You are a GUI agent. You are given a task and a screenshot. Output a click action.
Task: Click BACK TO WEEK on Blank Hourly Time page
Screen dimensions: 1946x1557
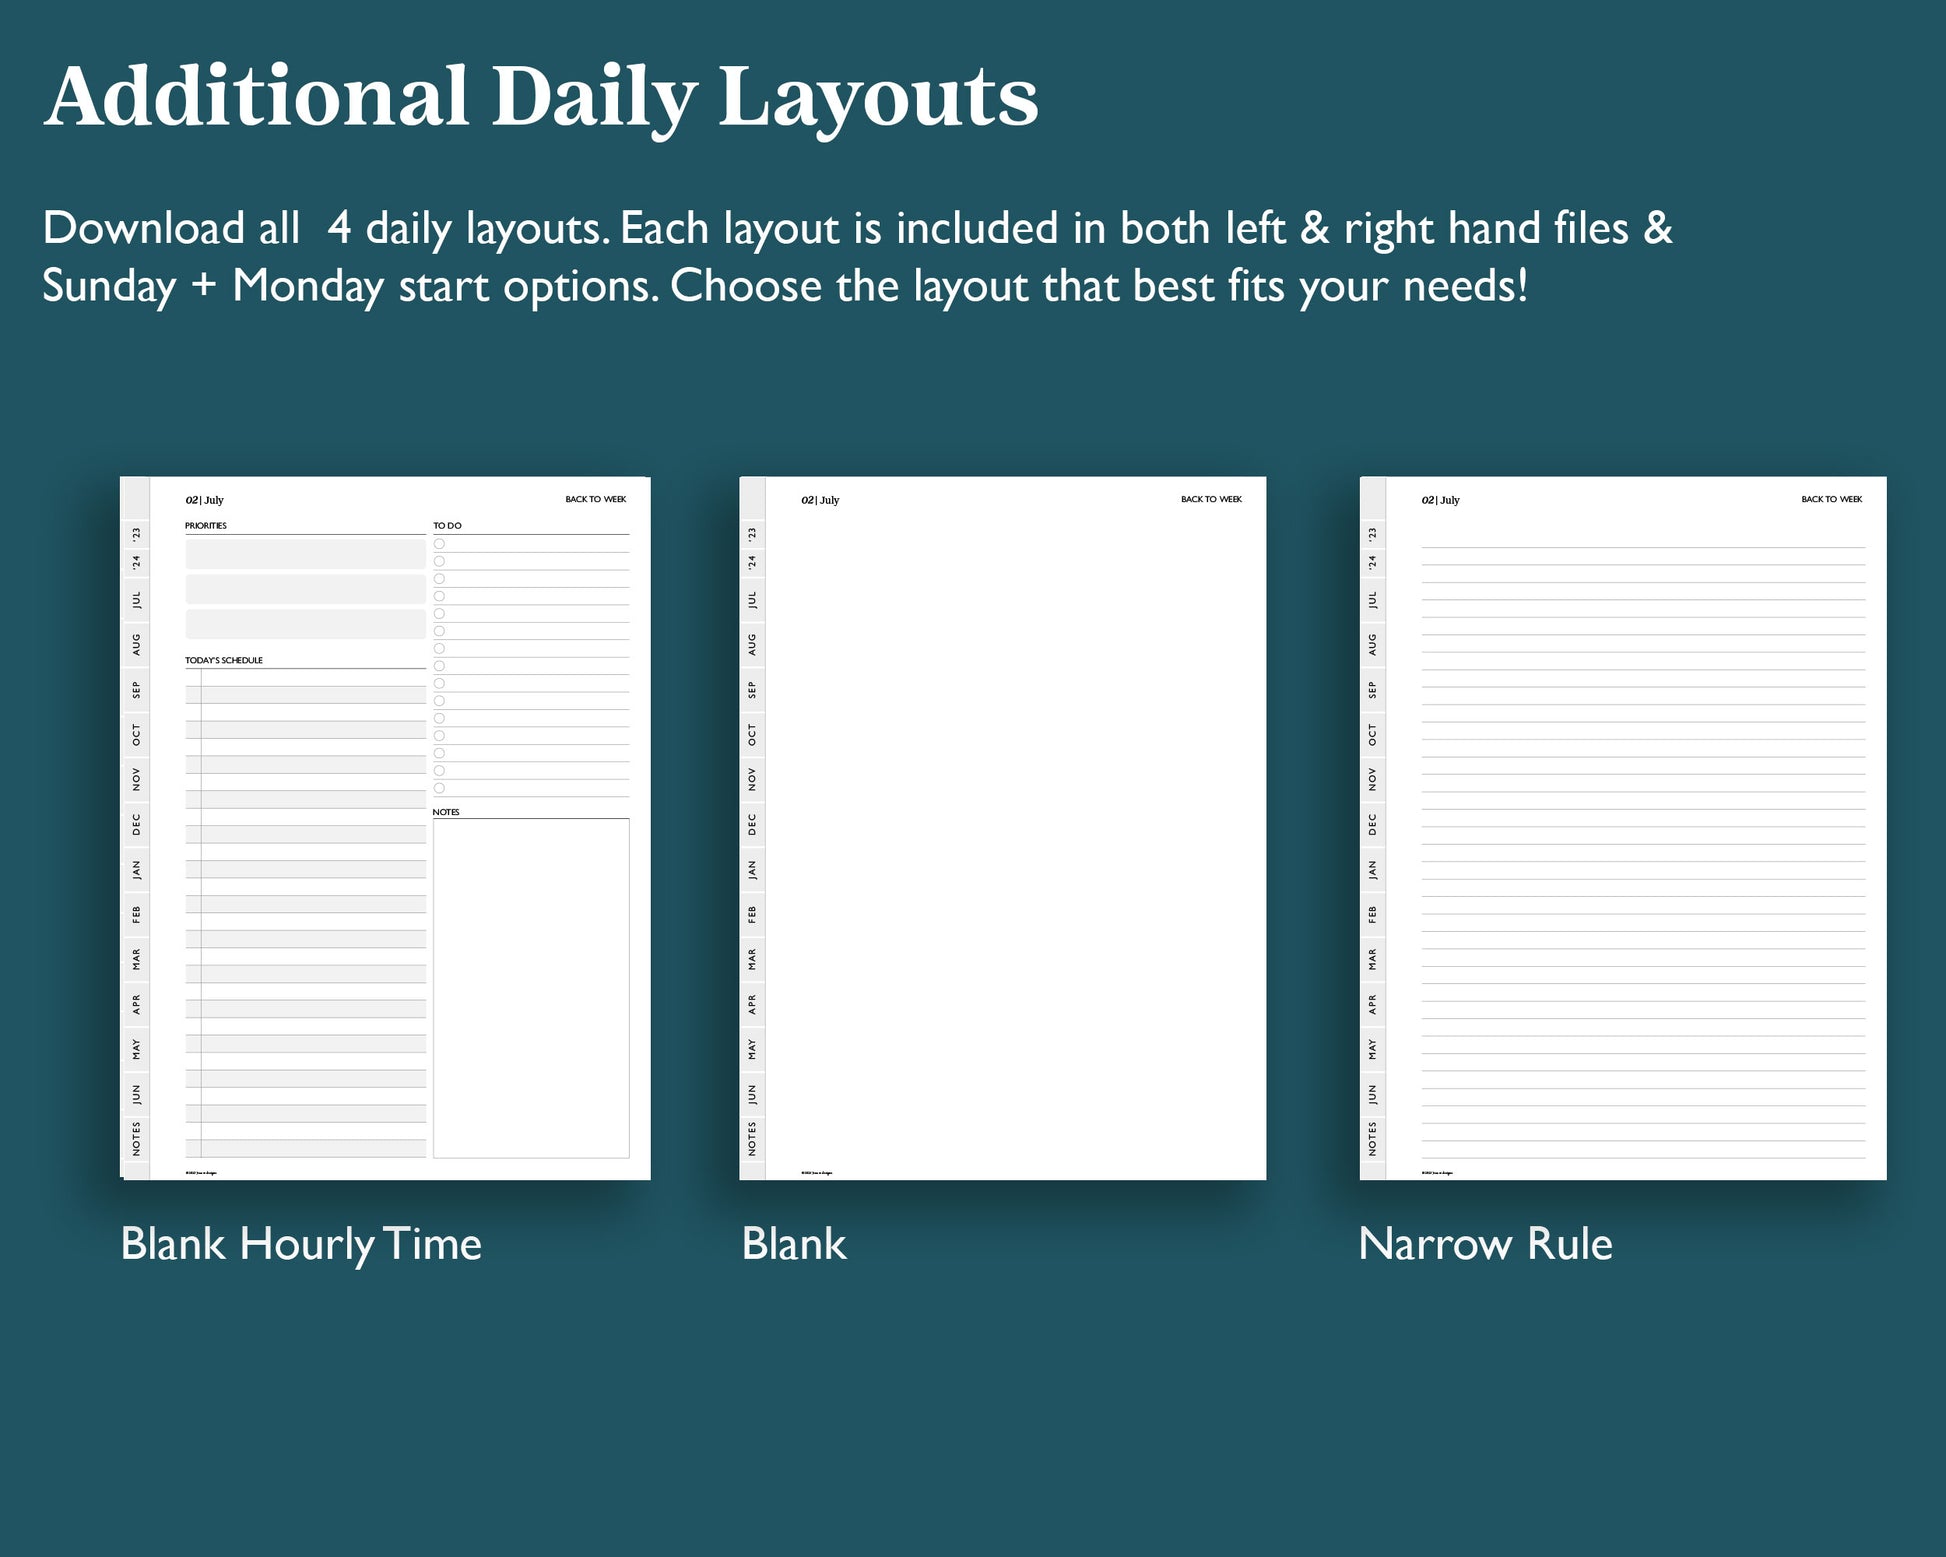pos(595,499)
